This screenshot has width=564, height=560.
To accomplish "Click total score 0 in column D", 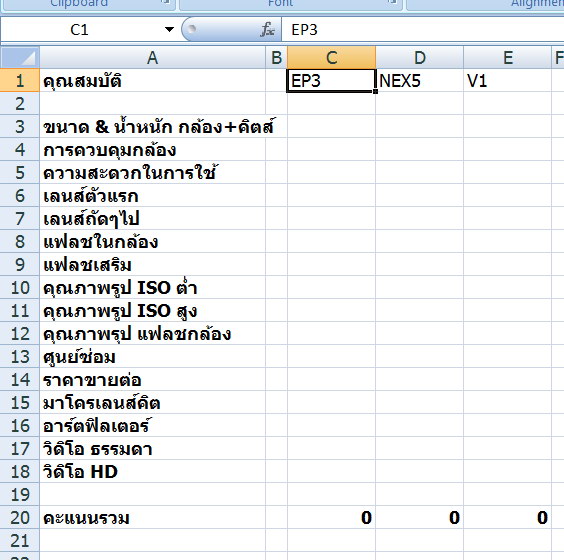I will (419, 518).
